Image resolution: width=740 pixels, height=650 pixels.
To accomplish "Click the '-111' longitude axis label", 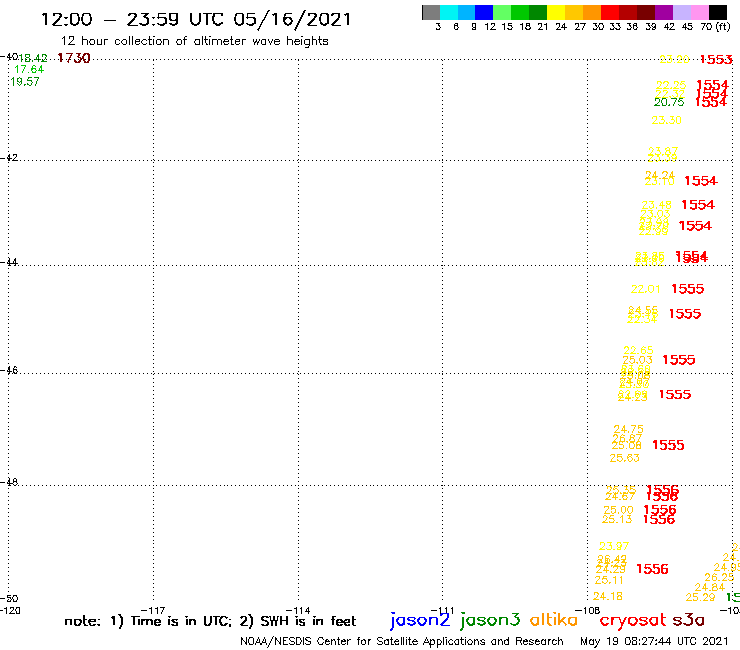I will point(442,610).
